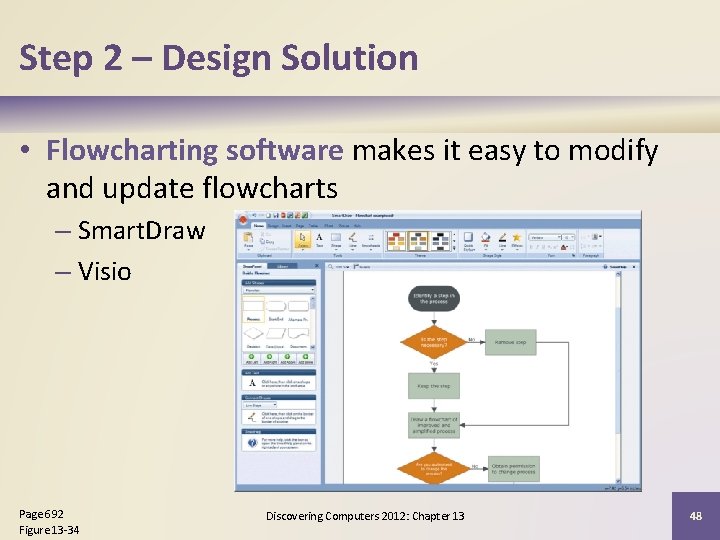The width and height of the screenshot is (720, 540).
Task: Select the Process shape in shape library
Action: click(253, 309)
